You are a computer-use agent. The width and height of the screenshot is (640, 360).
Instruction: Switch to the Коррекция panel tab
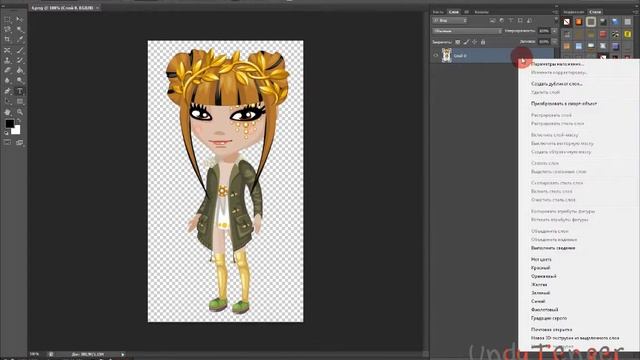[x=573, y=12]
